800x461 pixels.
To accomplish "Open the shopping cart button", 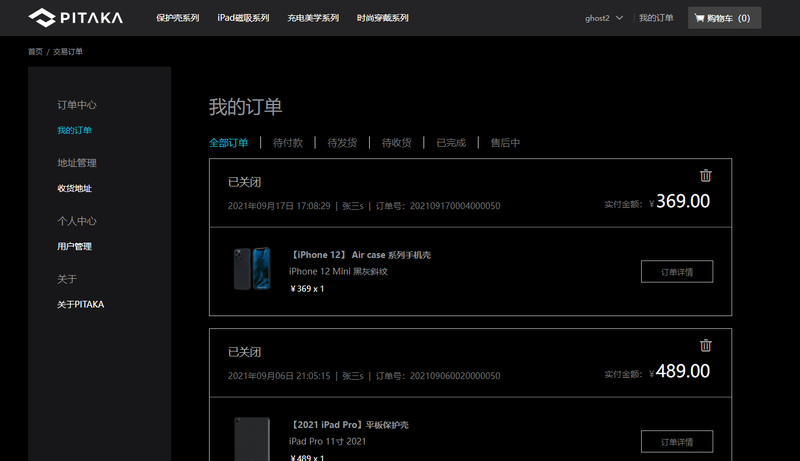I will (724, 18).
